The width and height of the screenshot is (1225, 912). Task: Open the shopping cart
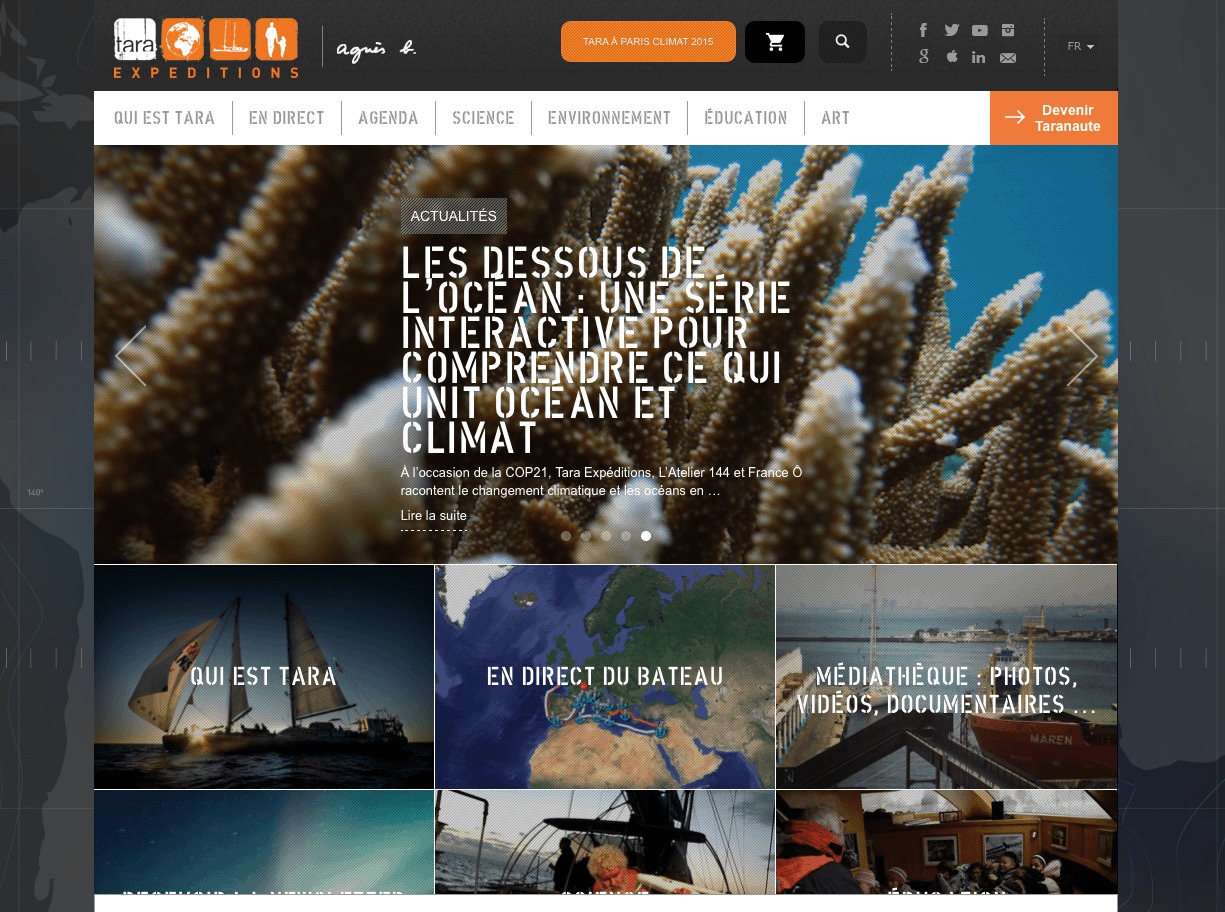pyautogui.click(x=775, y=42)
